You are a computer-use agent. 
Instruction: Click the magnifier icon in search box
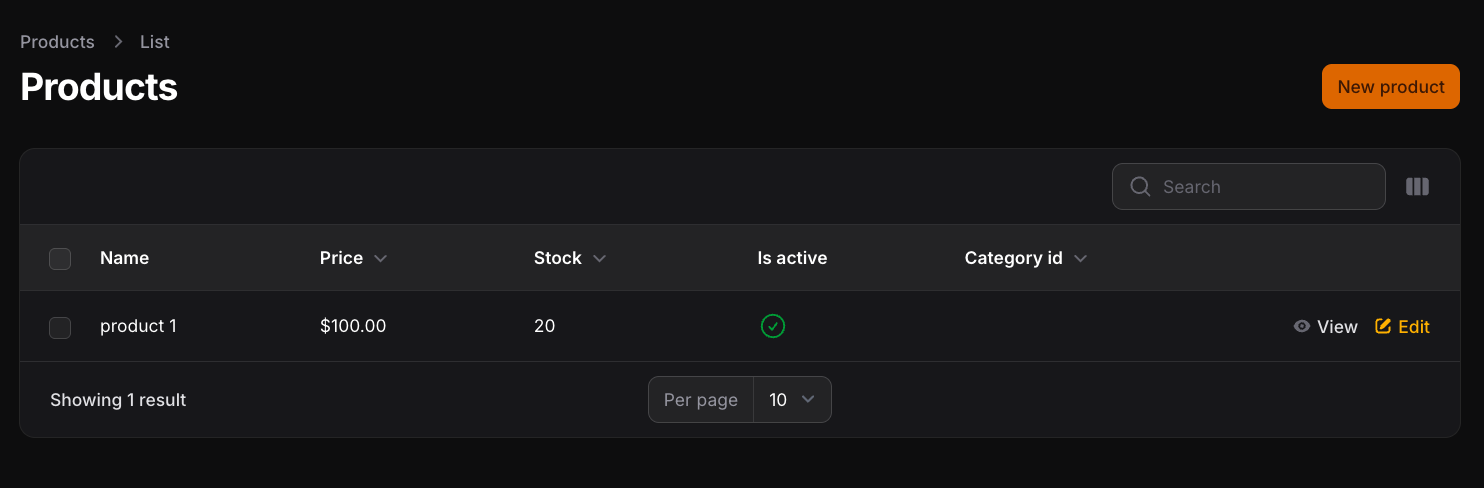(1140, 187)
